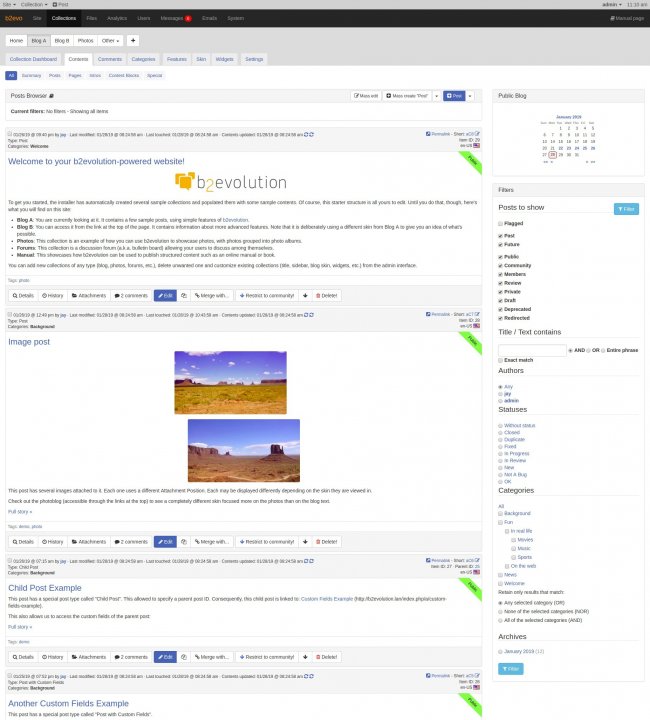Viewport: 650px width, 720px height.
Task: Open the dropdown arrow beside Mass create
Action: tap(437, 96)
